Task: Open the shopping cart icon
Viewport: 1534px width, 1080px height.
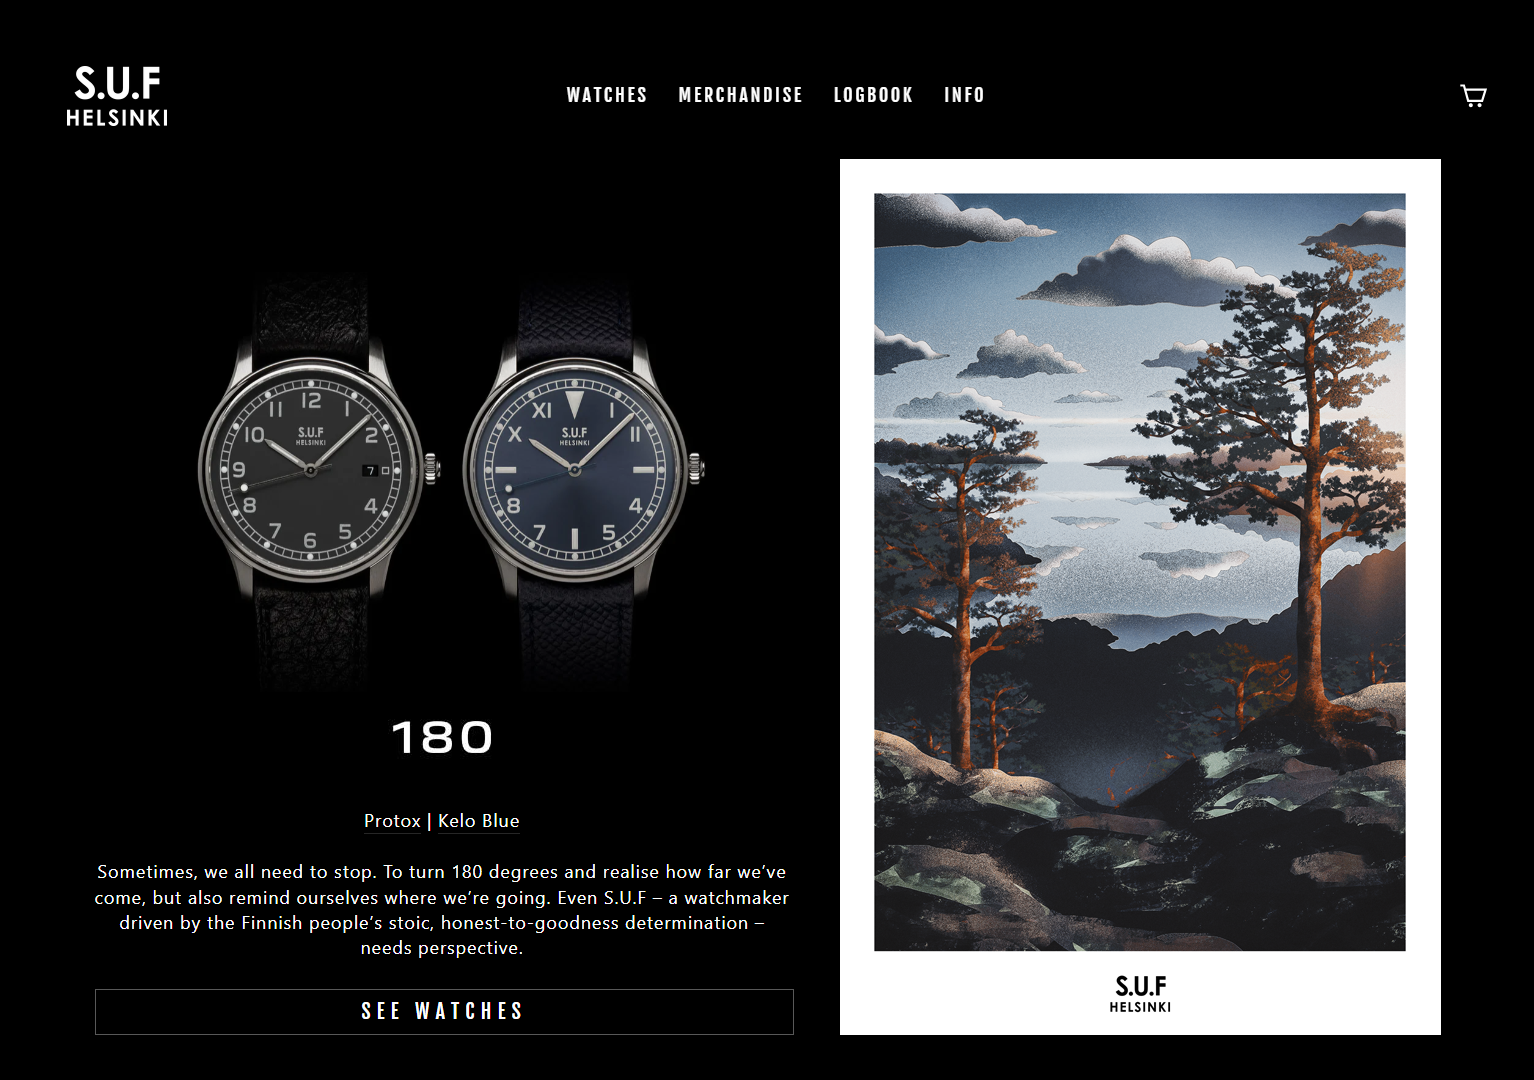Action: [x=1473, y=96]
